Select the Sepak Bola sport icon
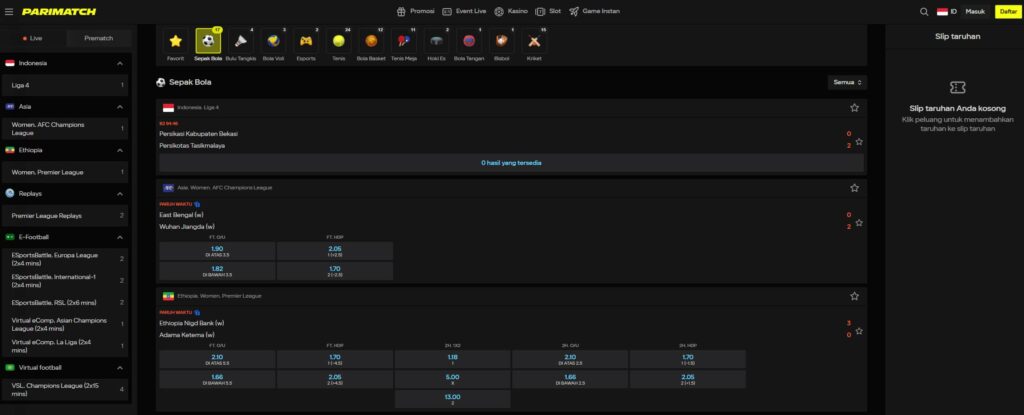 point(208,41)
